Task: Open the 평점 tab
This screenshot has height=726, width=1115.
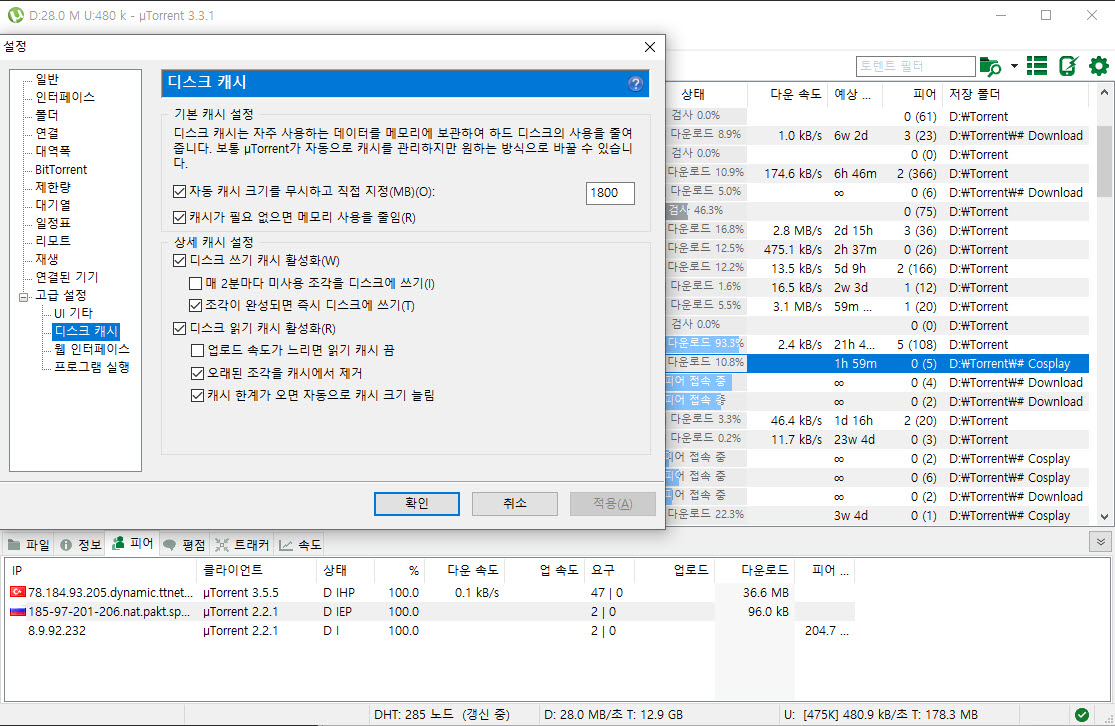Action: [x=184, y=545]
